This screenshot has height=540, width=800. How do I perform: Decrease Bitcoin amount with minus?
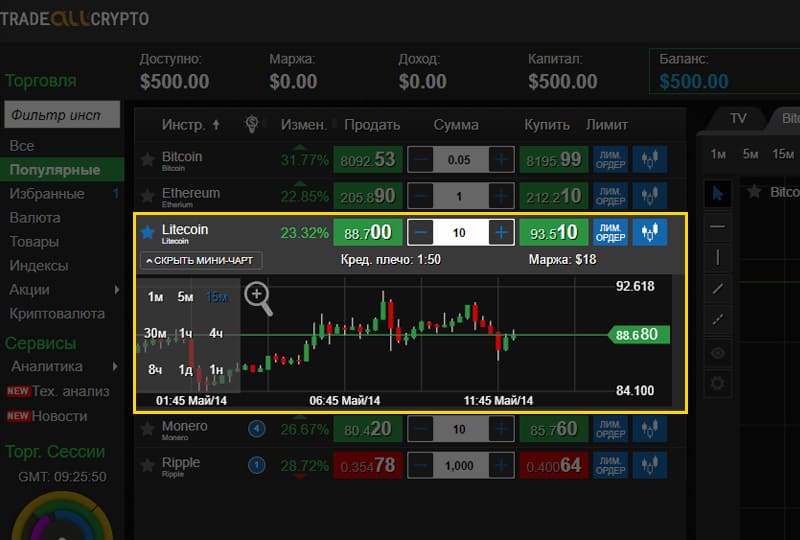[x=420, y=160]
